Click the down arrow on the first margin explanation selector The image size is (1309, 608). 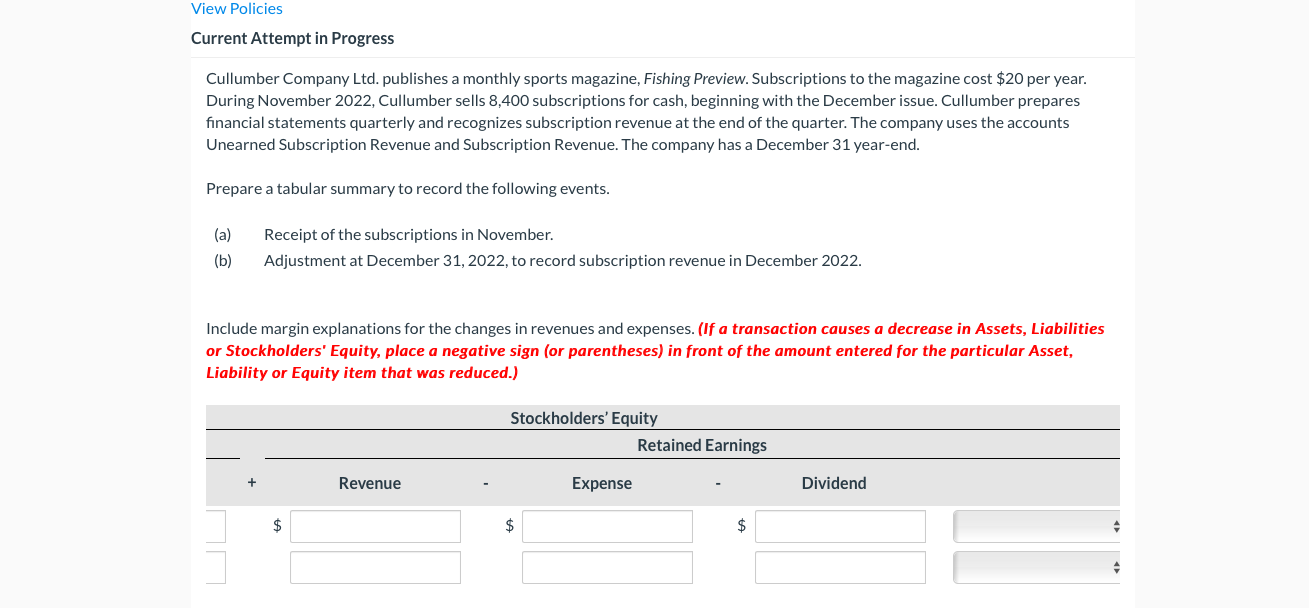click(x=1117, y=530)
